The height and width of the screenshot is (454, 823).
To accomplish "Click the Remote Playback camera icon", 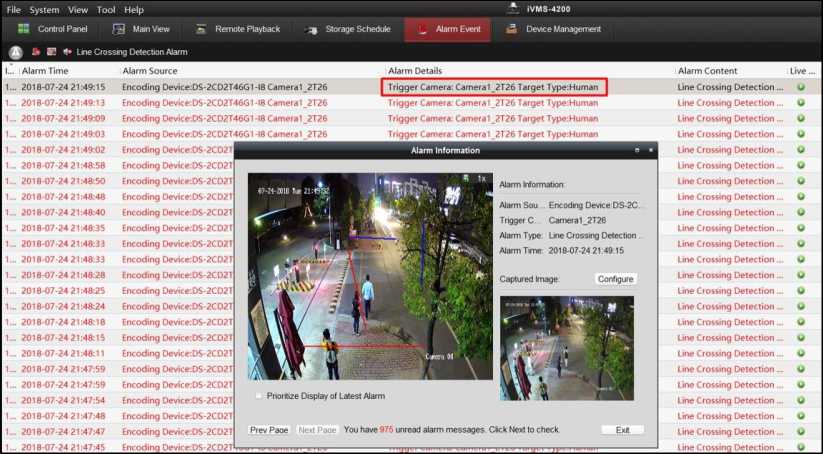I will pos(200,29).
